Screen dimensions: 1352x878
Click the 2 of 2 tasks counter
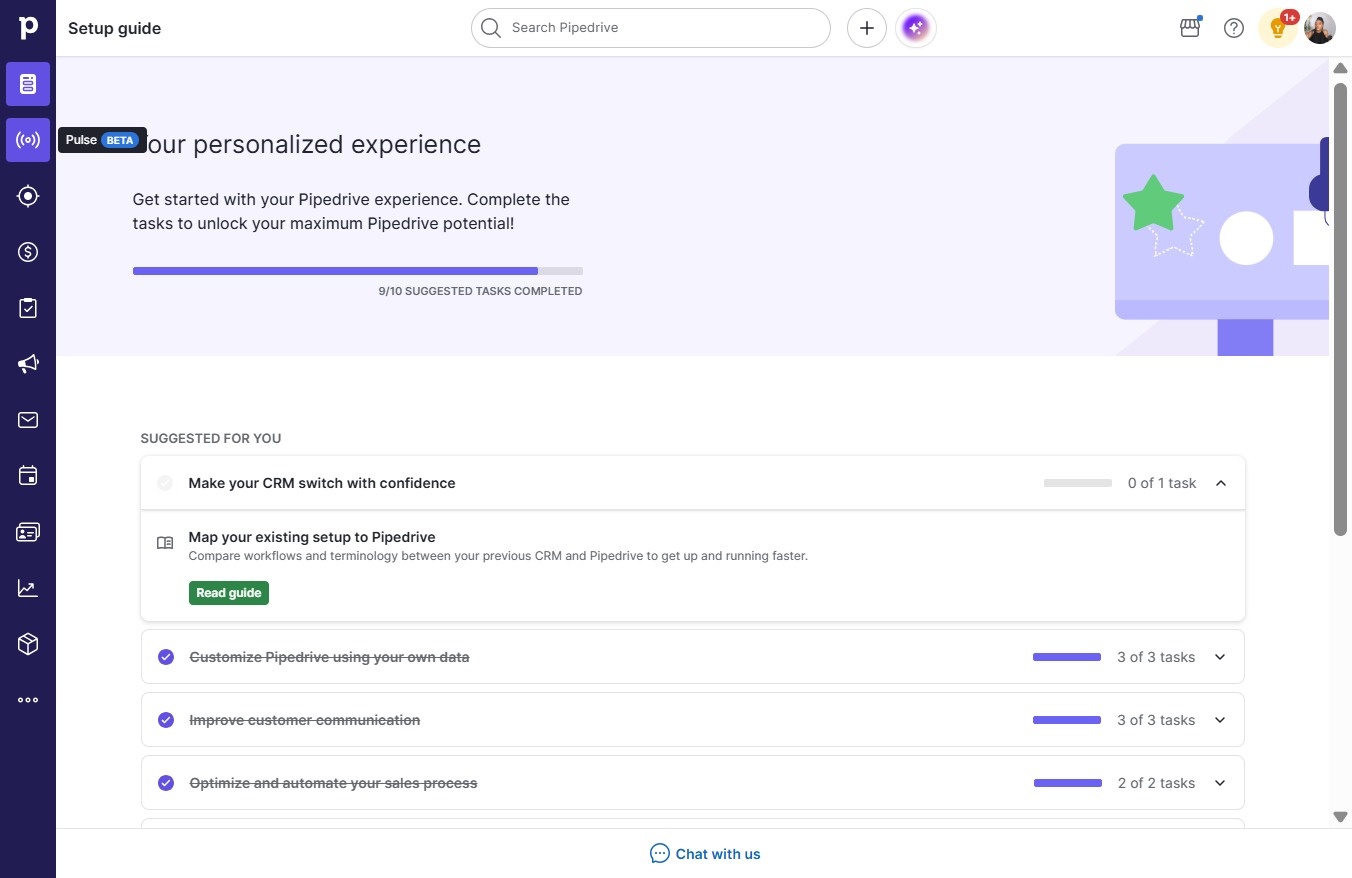point(1157,783)
